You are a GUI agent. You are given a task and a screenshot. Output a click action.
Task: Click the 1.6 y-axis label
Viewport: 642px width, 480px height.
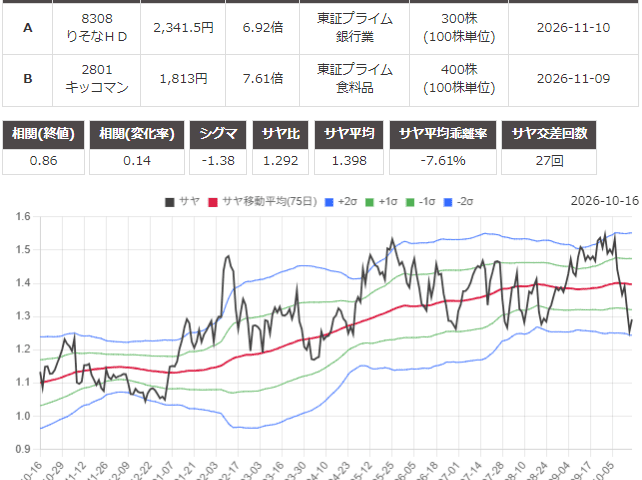23,217
